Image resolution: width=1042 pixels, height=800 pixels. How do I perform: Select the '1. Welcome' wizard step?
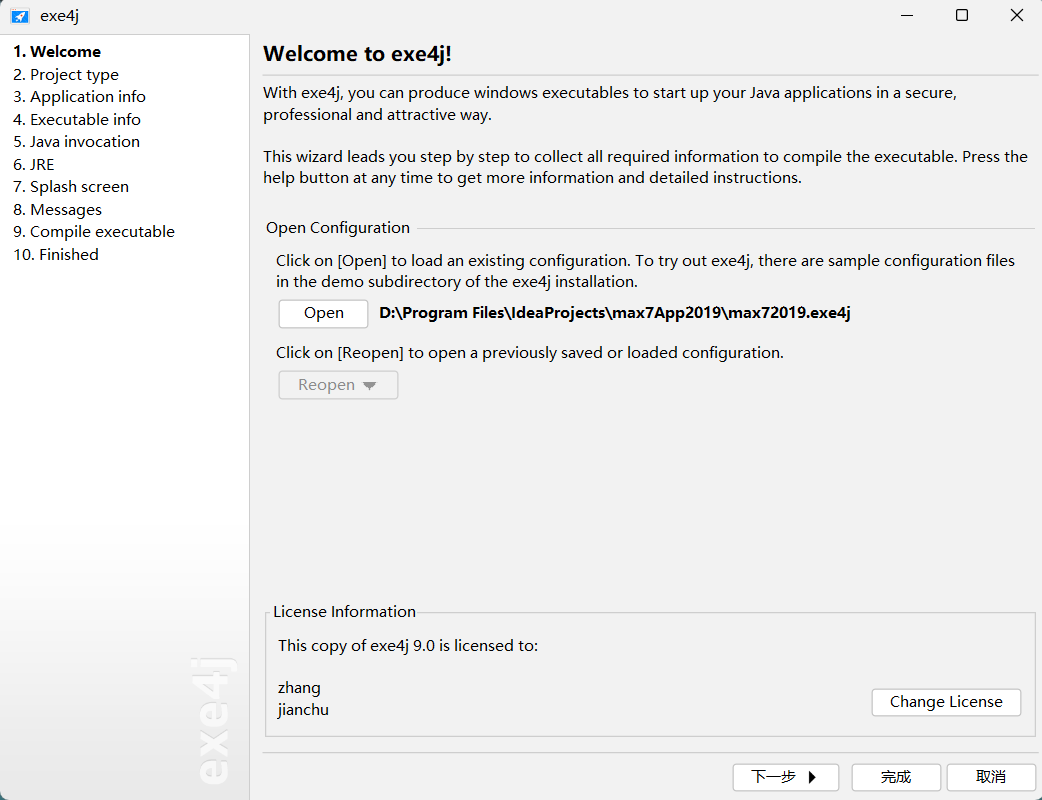(57, 52)
